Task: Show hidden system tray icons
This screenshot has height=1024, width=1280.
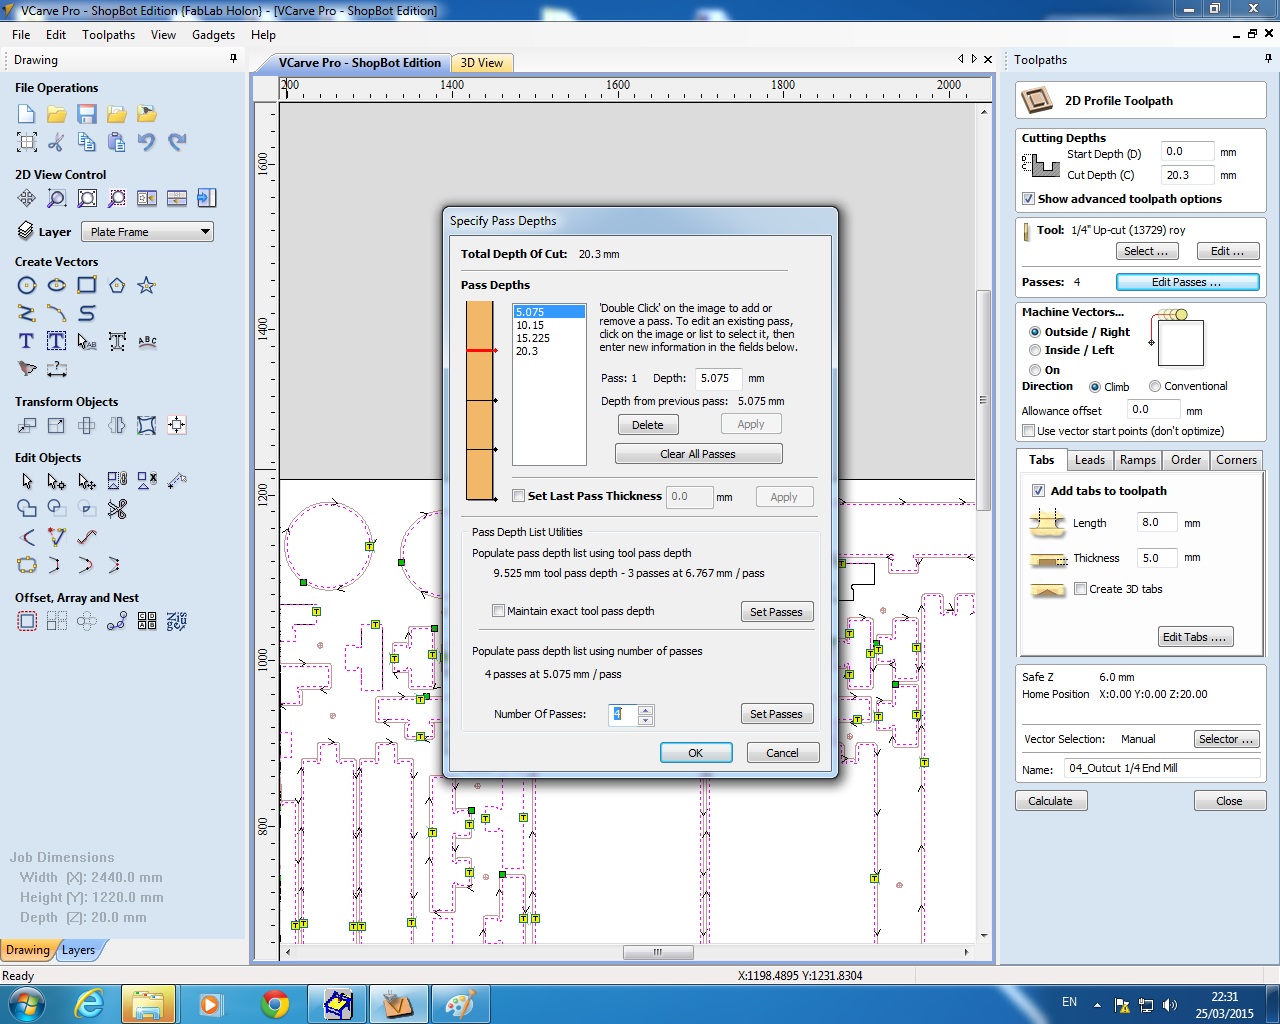Action: pyautogui.click(x=1097, y=1005)
